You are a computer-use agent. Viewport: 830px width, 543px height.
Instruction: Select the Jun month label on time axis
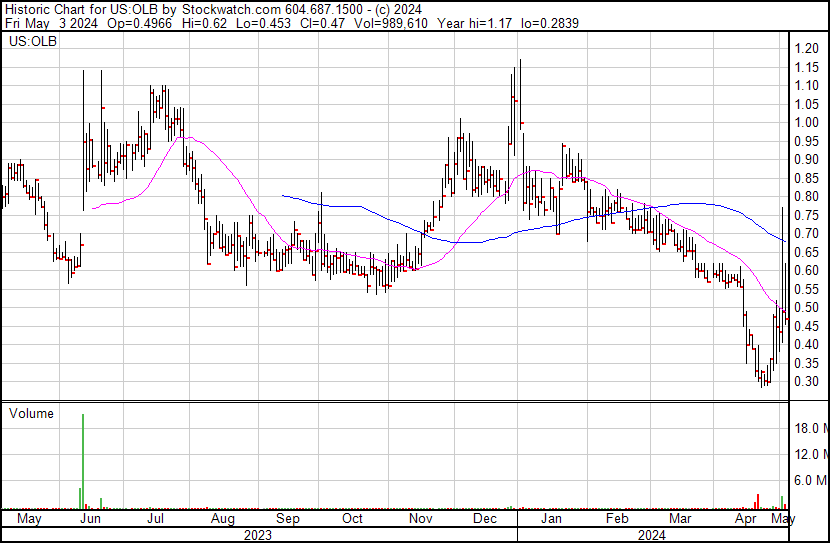pyautogui.click(x=90, y=519)
